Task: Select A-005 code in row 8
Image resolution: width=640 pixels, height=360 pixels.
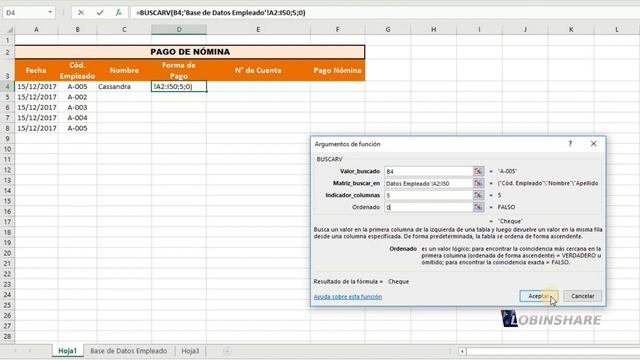Action: point(78,128)
